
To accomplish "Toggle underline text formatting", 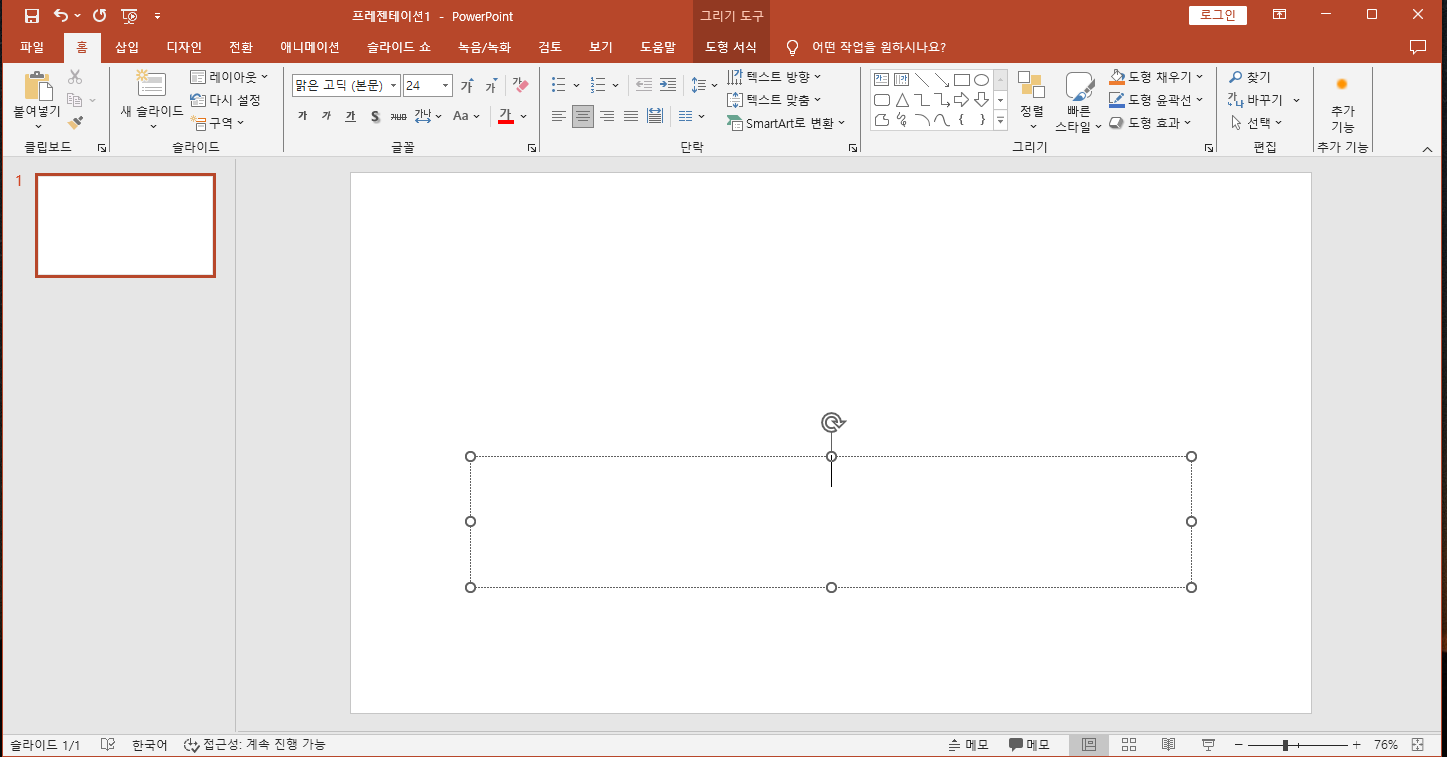I will [x=350, y=116].
